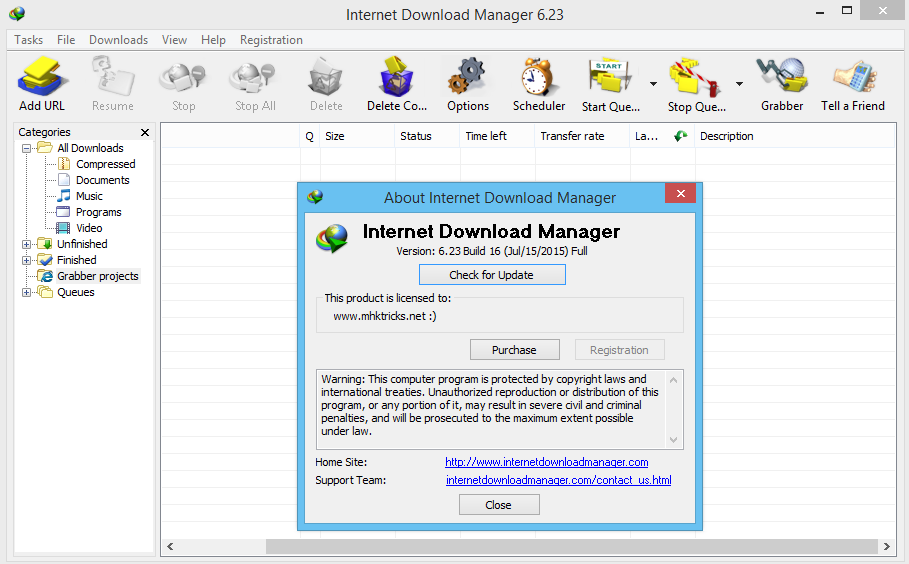Open the Tasks menu
909x564 pixels.
point(28,40)
